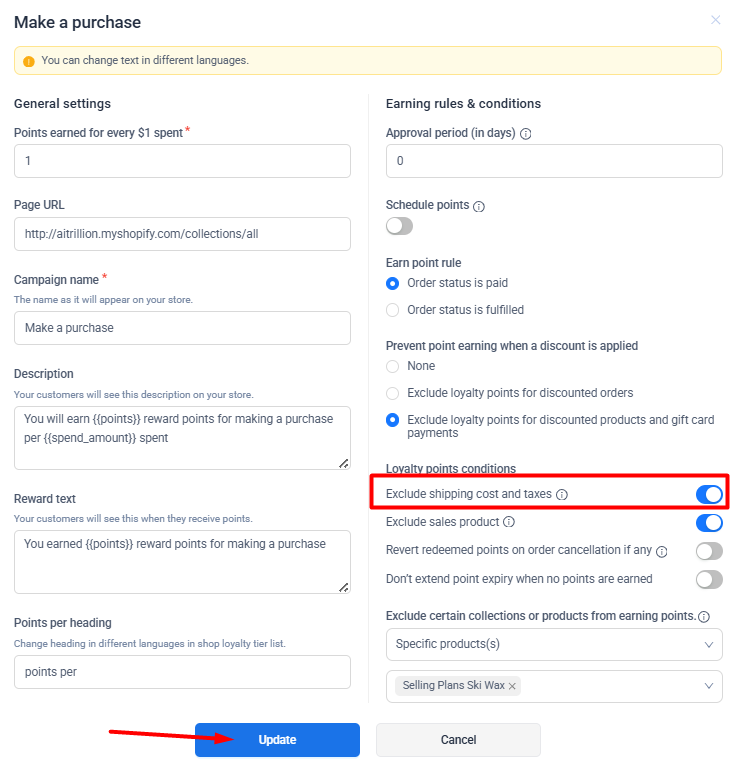735x770 pixels.
Task: Click the Cancel button
Action: [458, 740]
